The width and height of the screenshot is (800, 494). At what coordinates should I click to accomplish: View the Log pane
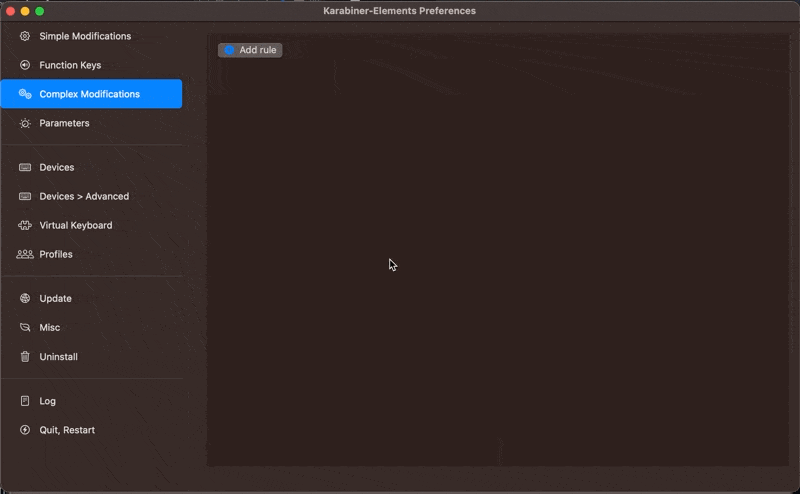[x=91, y=401]
